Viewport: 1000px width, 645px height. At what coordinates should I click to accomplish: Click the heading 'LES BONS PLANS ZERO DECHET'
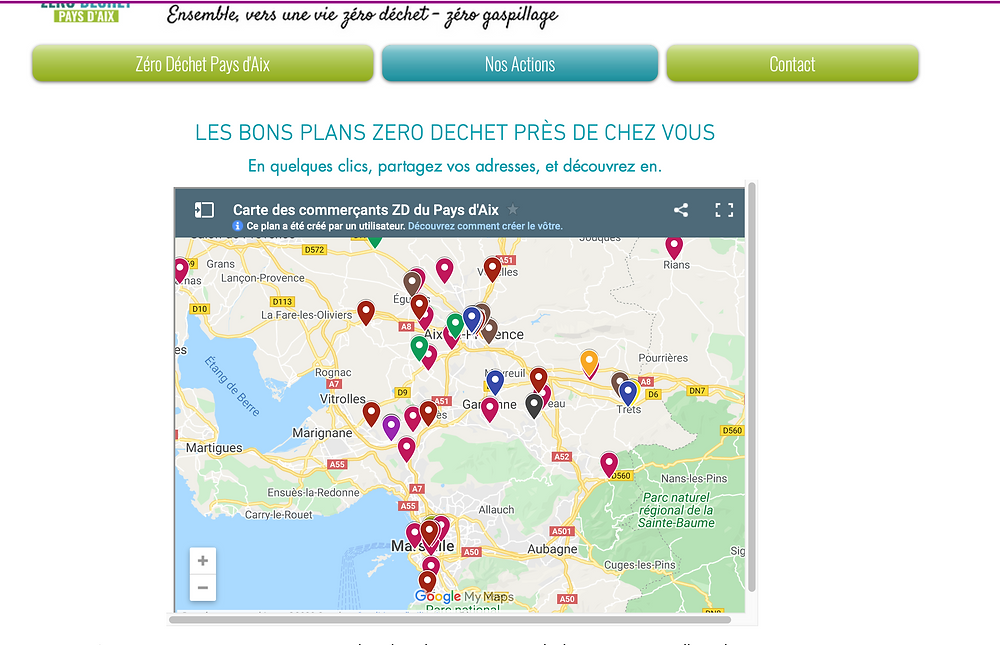pos(455,133)
